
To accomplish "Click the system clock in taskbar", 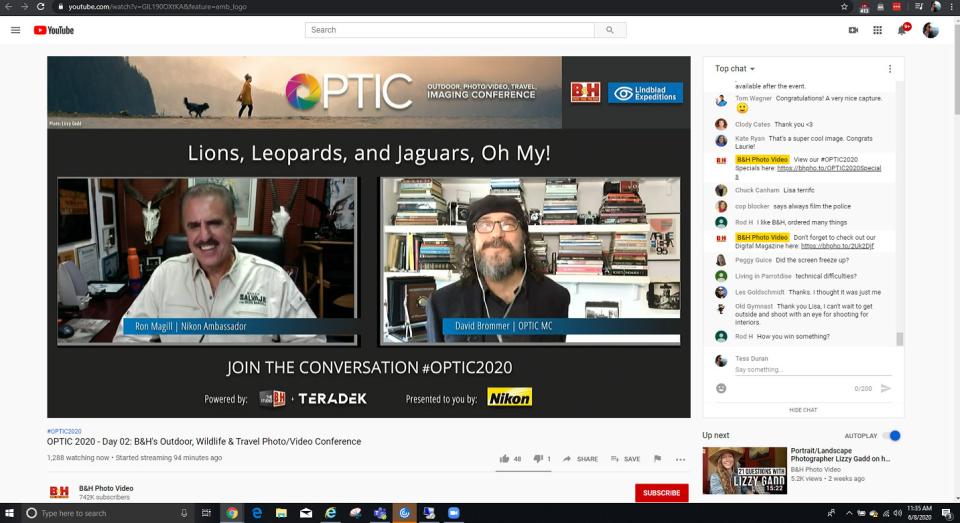I will (919, 513).
